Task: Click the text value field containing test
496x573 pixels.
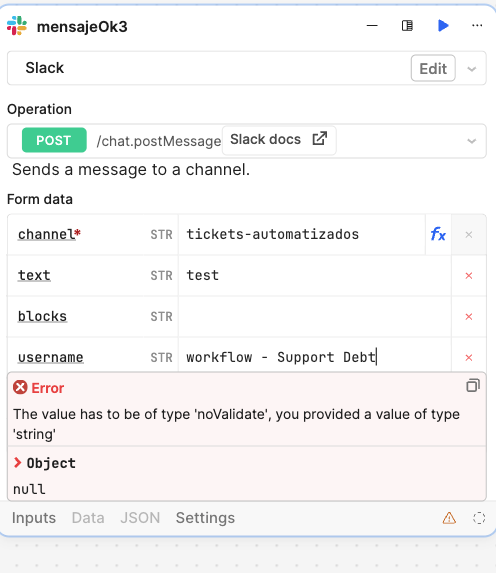Action: 315,276
